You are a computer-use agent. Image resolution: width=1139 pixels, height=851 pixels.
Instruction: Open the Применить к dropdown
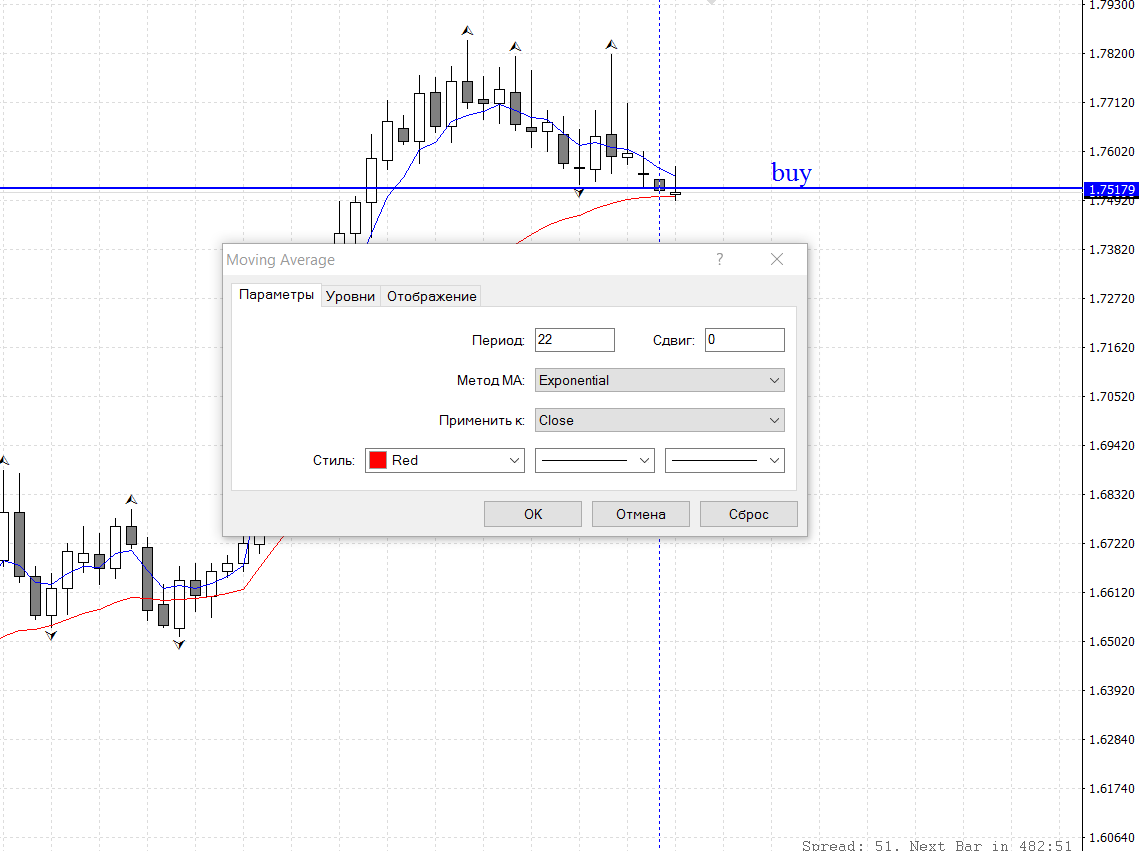pos(660,420)
